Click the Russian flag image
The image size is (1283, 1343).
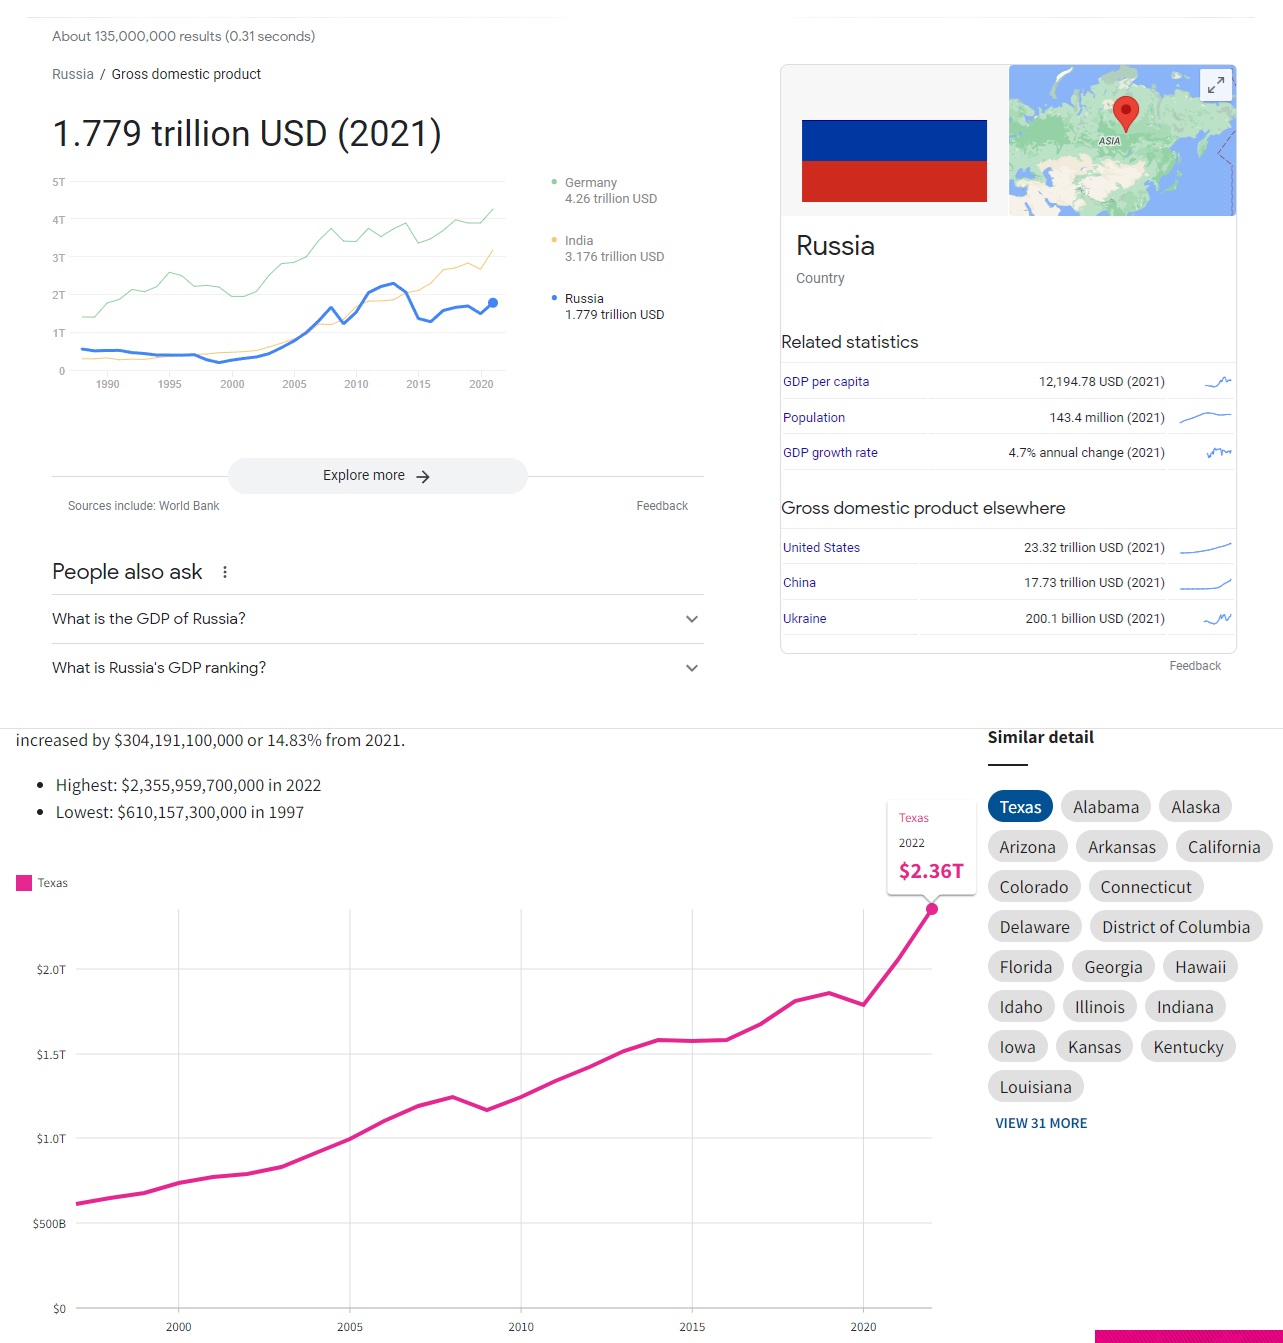tap(894, 161)
